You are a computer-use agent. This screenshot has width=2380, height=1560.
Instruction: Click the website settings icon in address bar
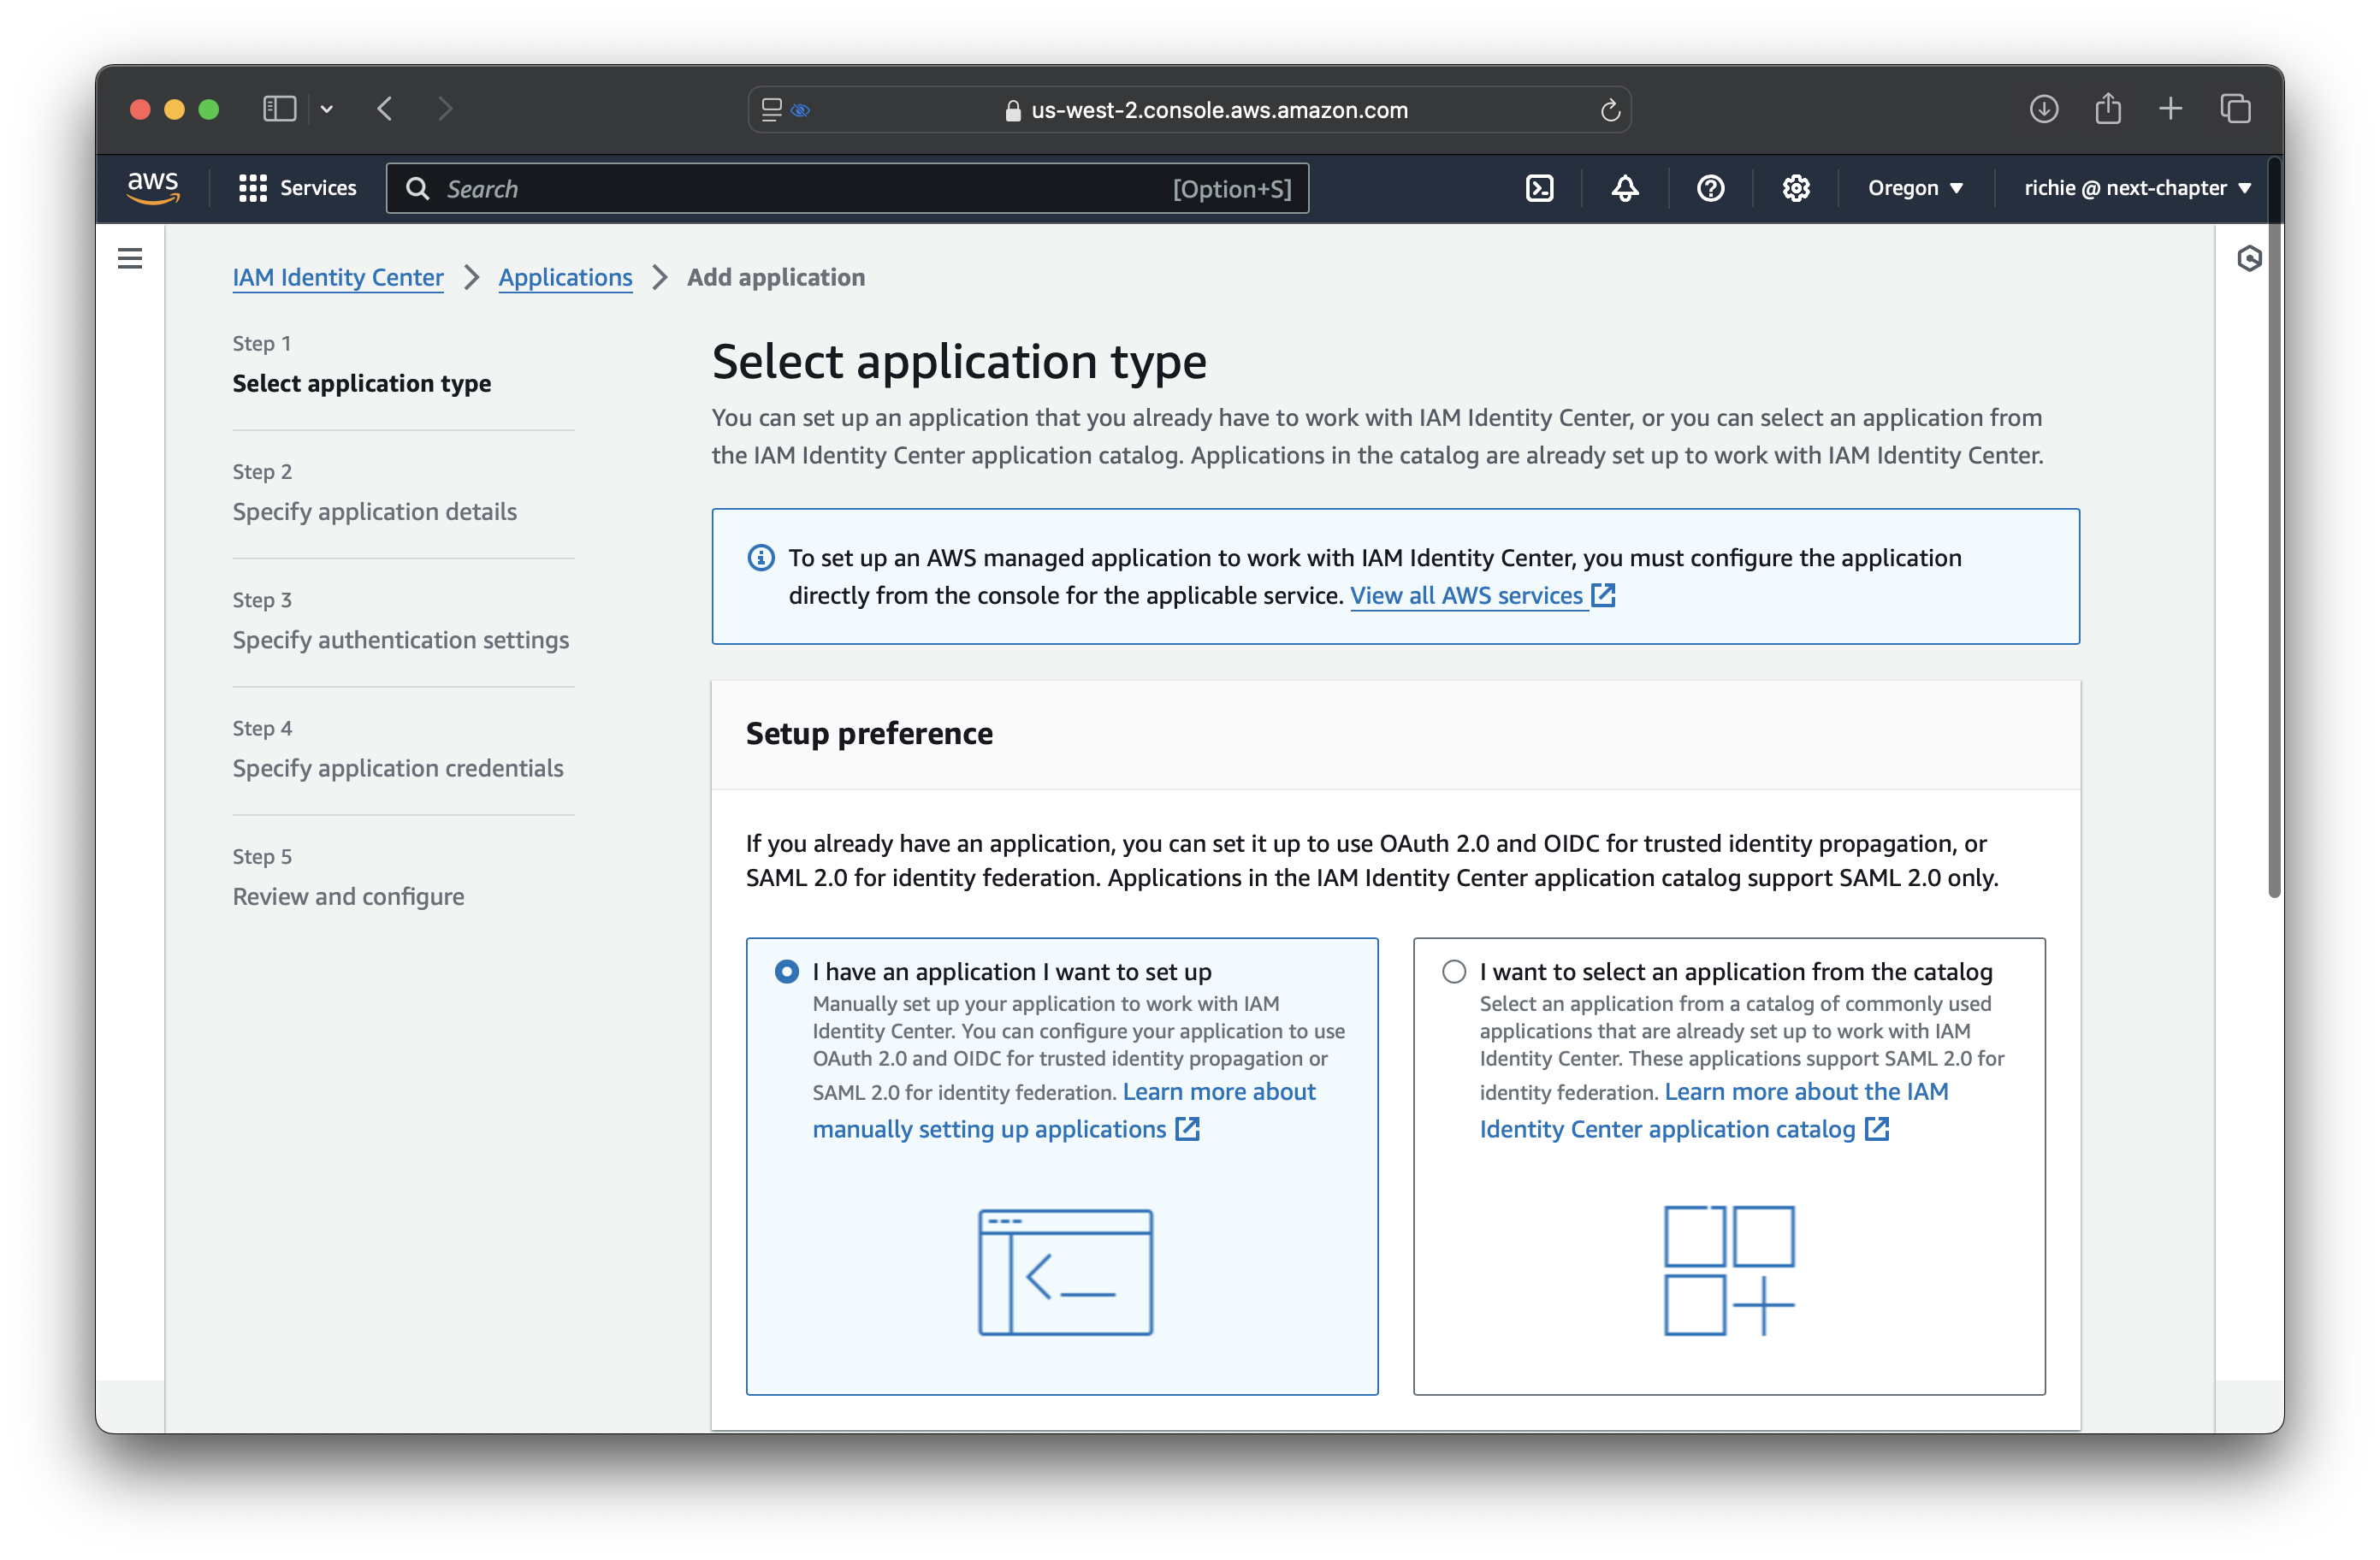point(771,110)
